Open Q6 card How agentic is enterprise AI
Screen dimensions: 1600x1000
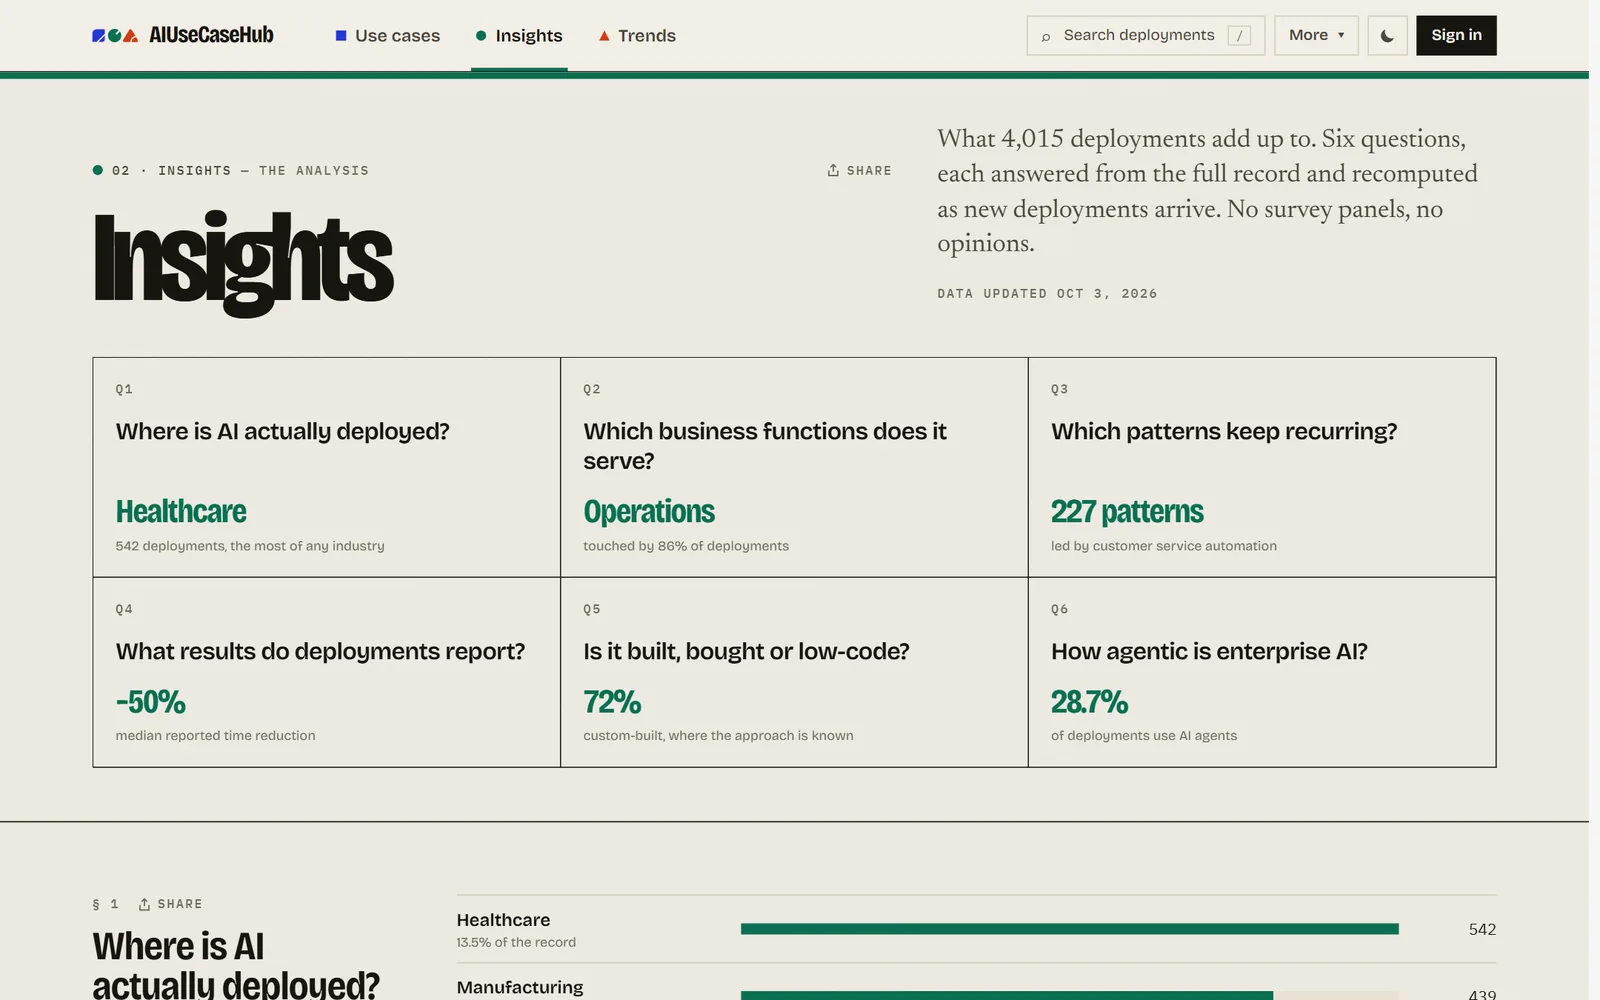[x=1262, y=672]
